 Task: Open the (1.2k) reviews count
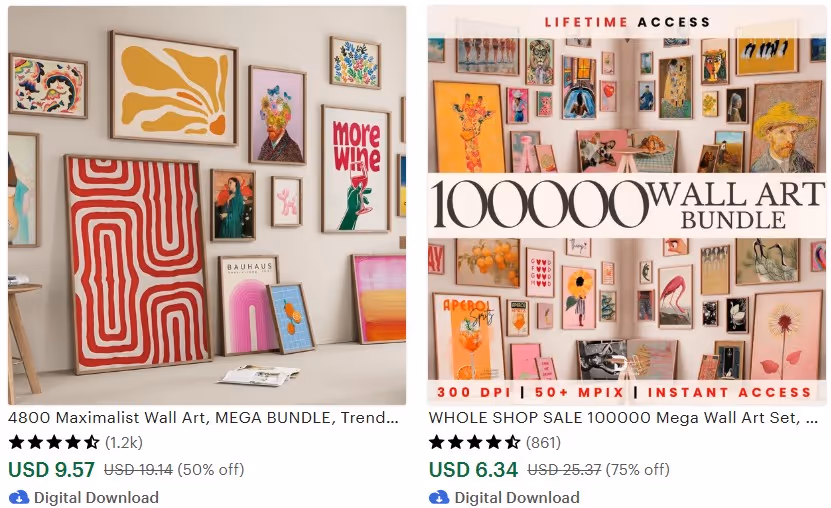tap(124, 442)
